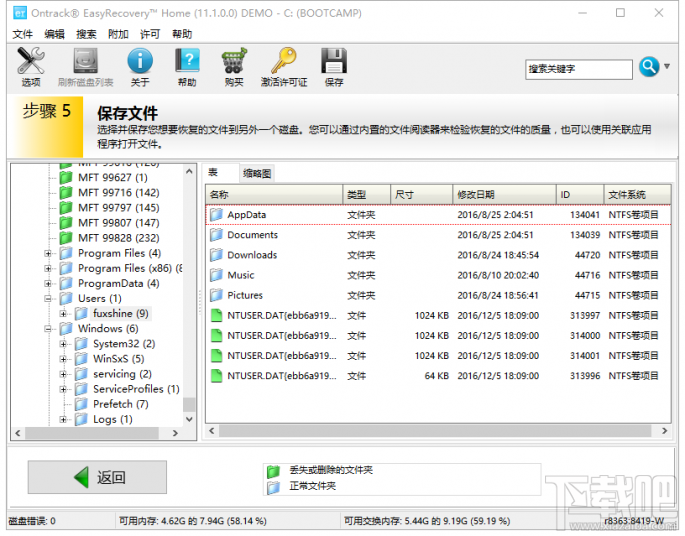Click the Pictures folder icon in list
This screenshot has width=685, height=536.
coord(216,295)
